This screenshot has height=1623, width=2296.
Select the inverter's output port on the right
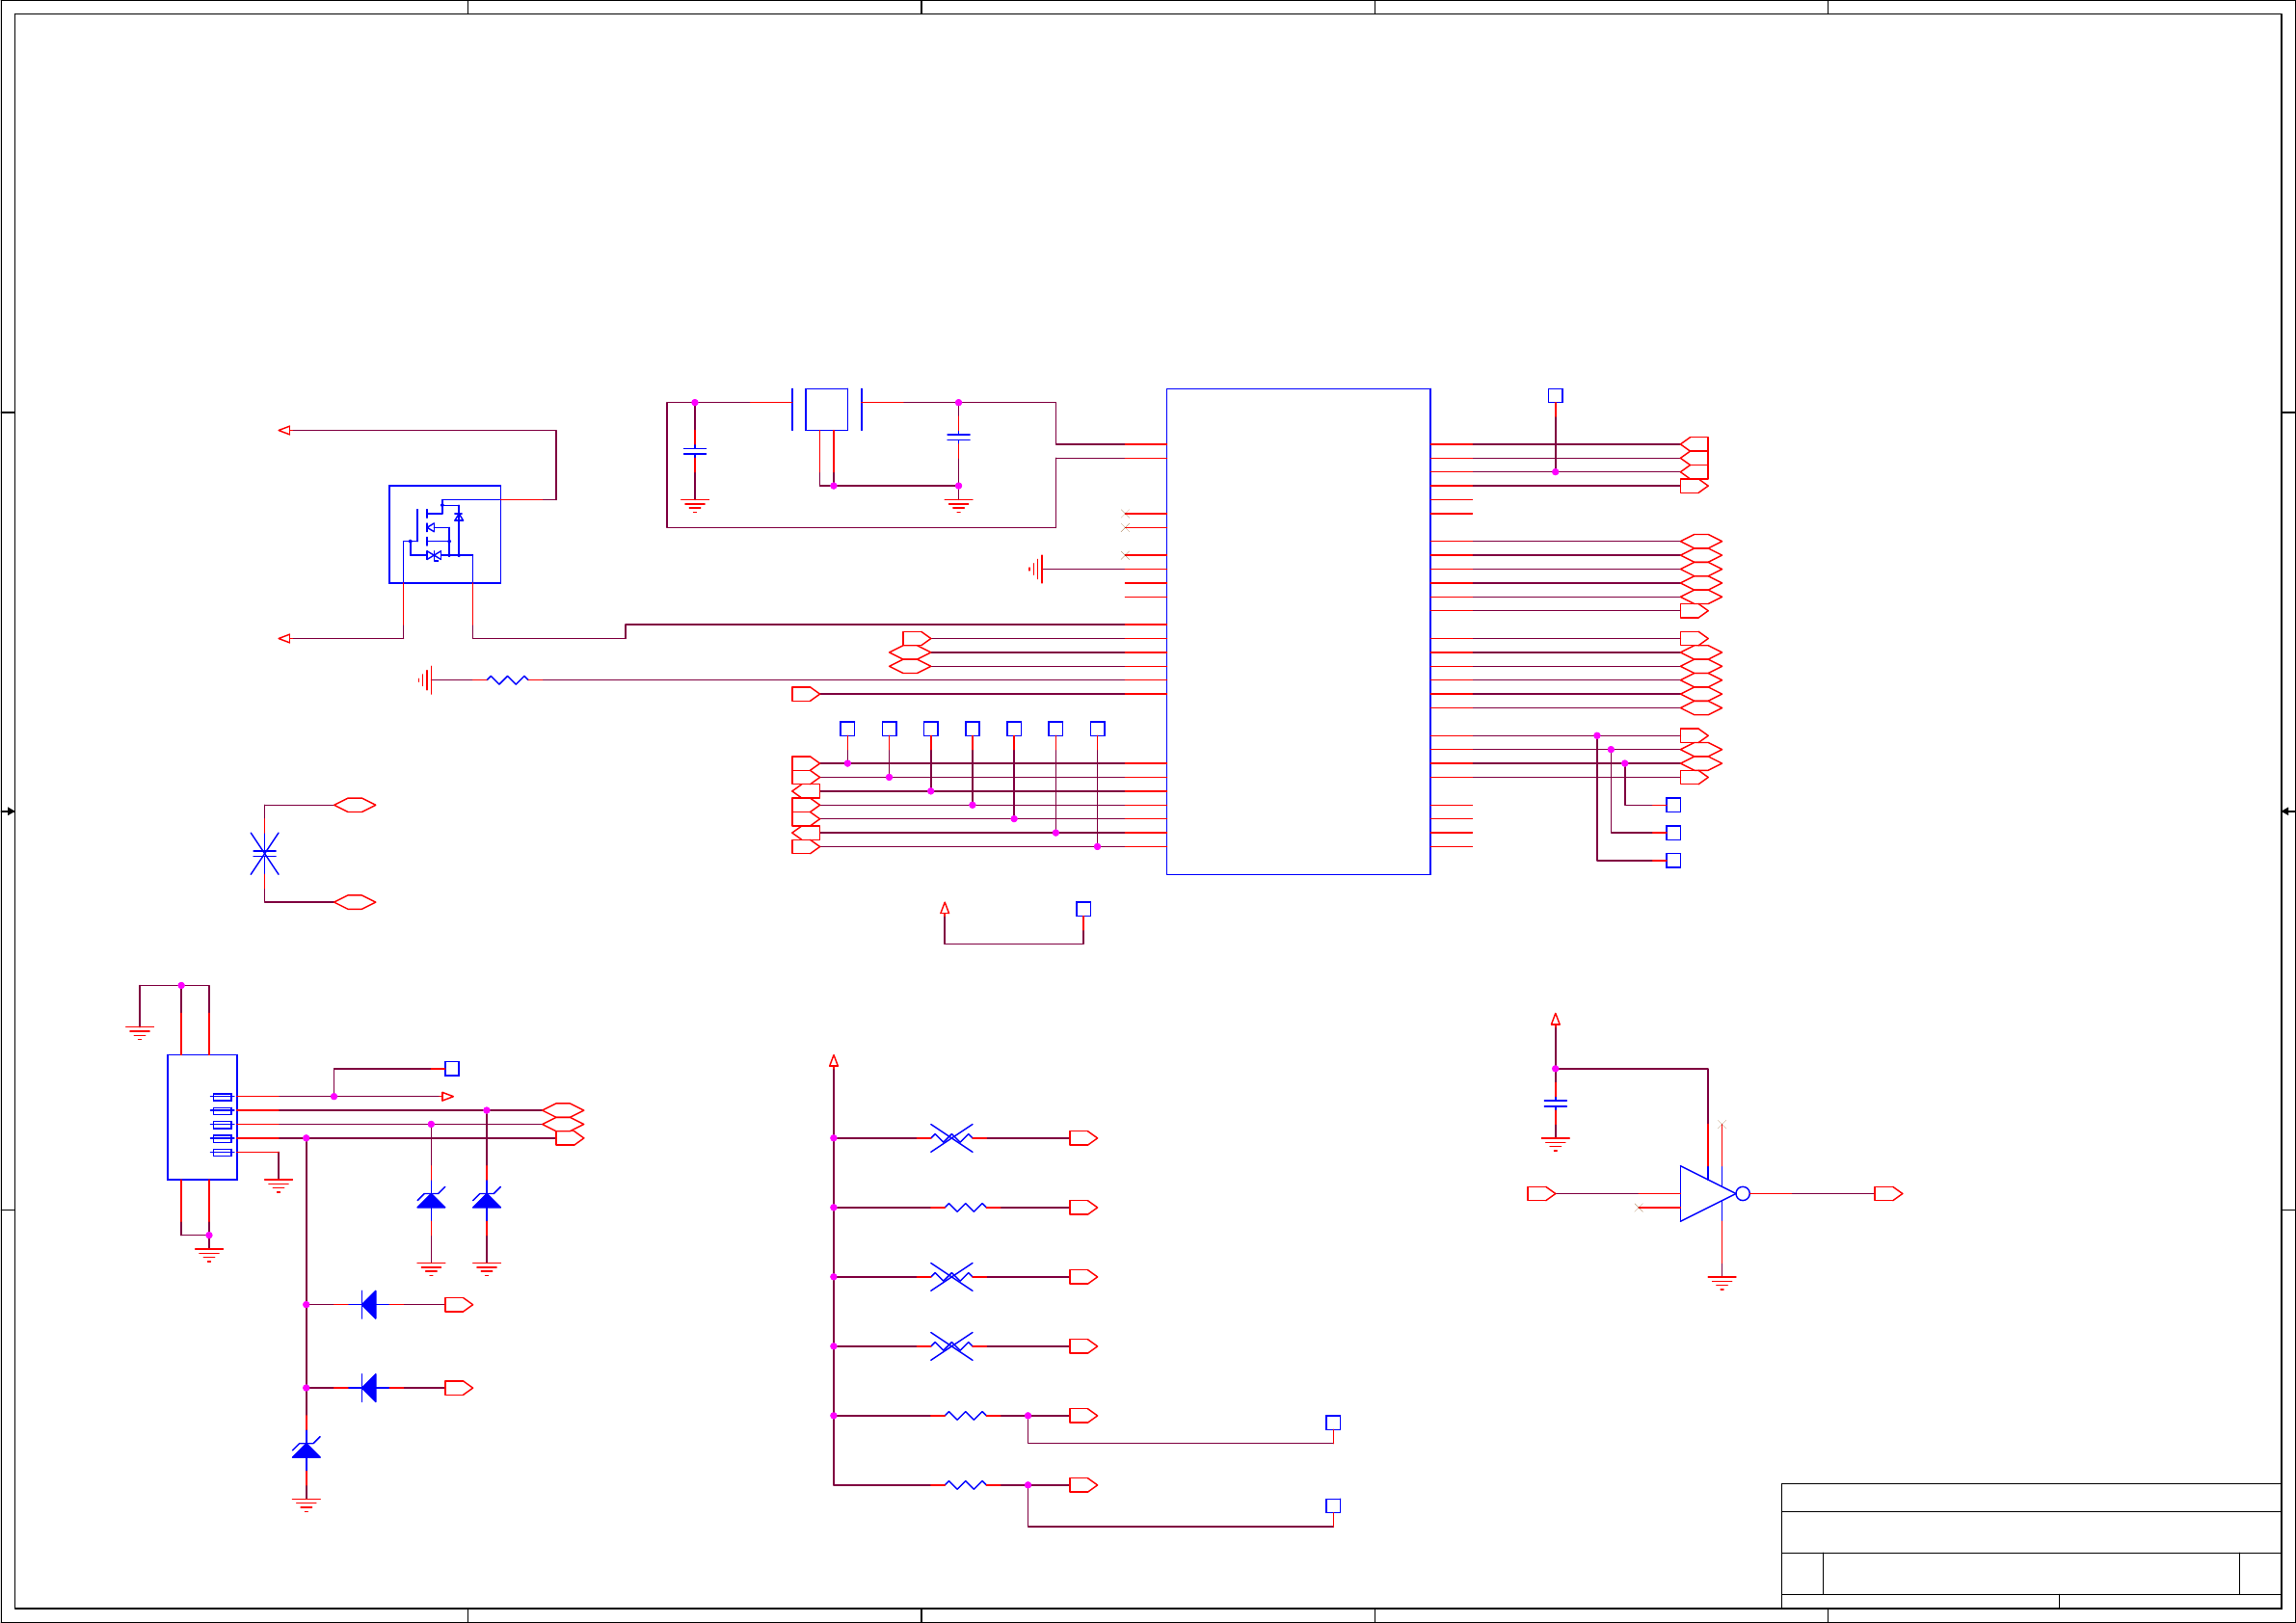click(x=1887, y=1193)
